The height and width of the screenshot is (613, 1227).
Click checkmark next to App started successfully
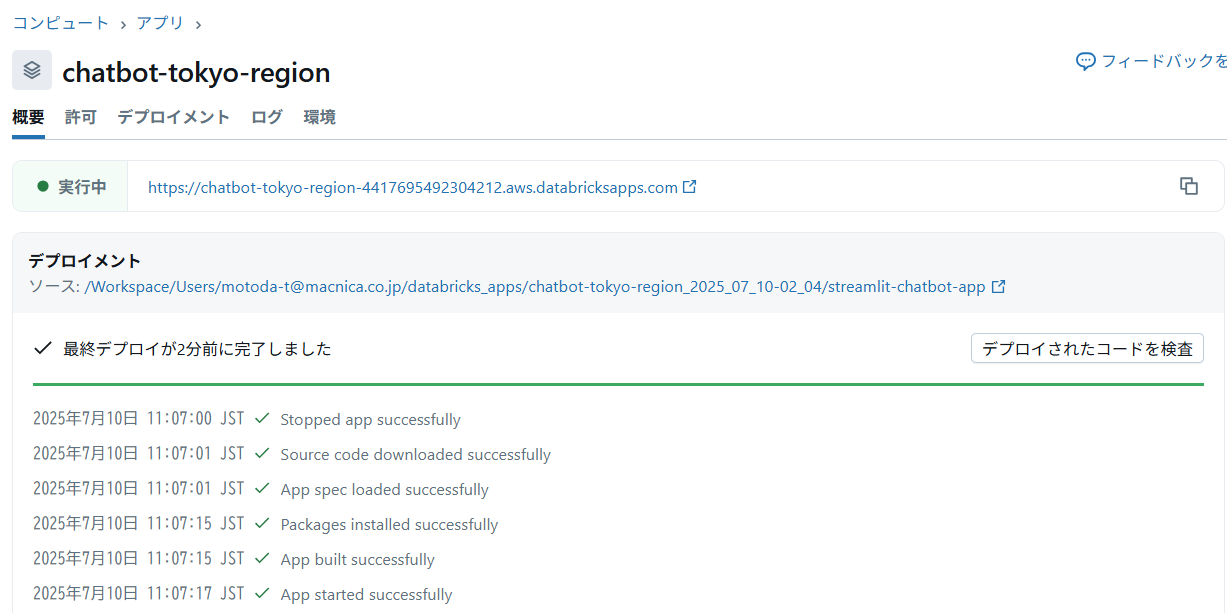(262, 594)
